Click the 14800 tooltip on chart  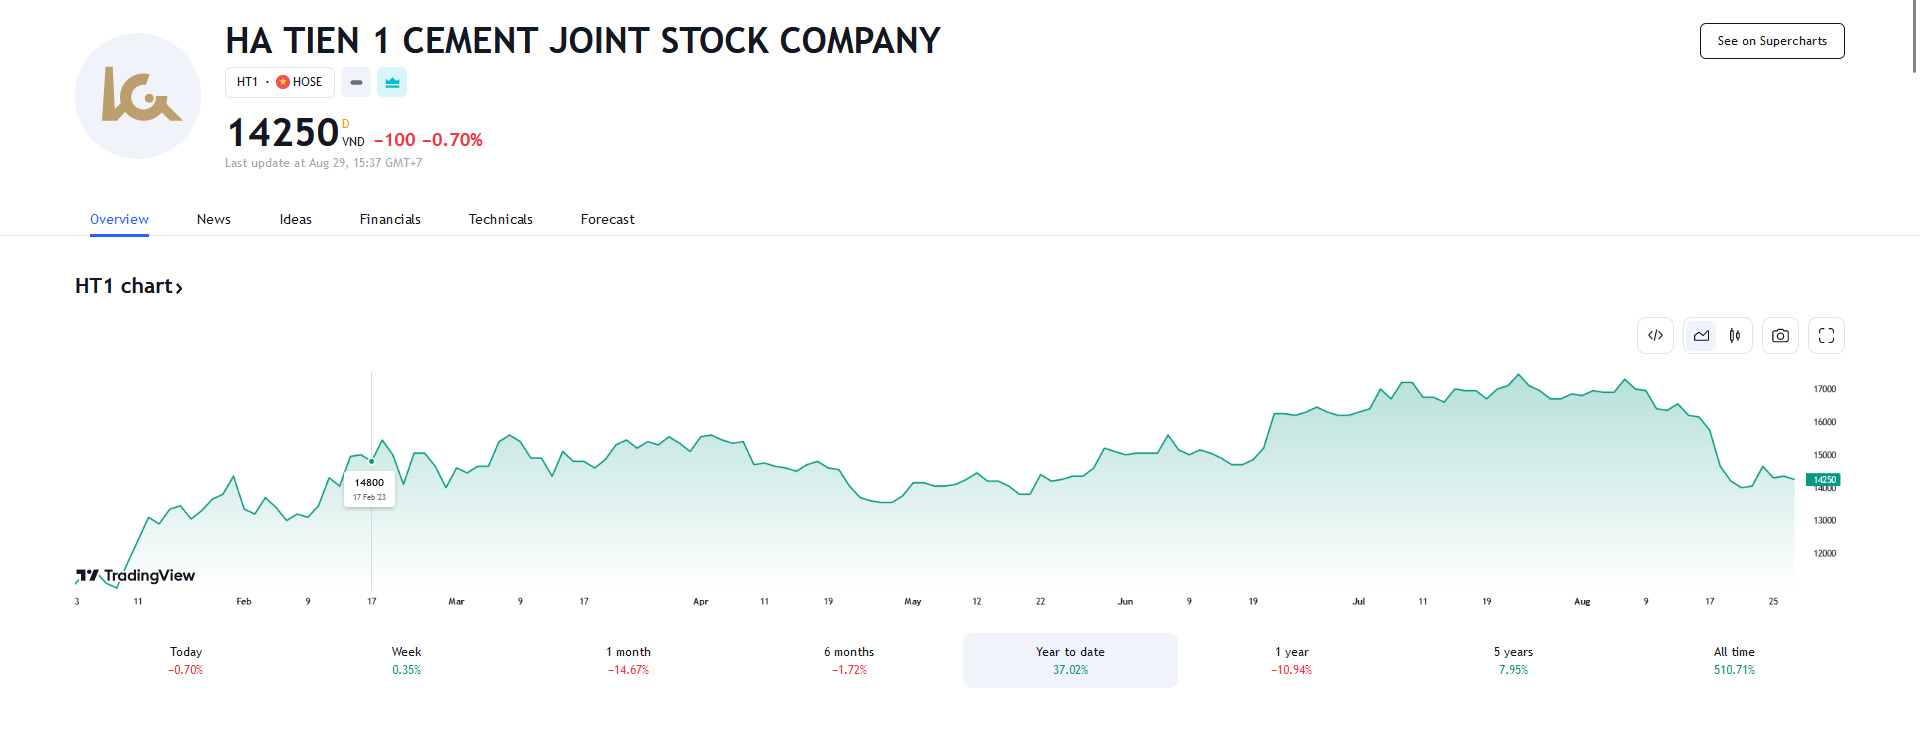(370, 489)
